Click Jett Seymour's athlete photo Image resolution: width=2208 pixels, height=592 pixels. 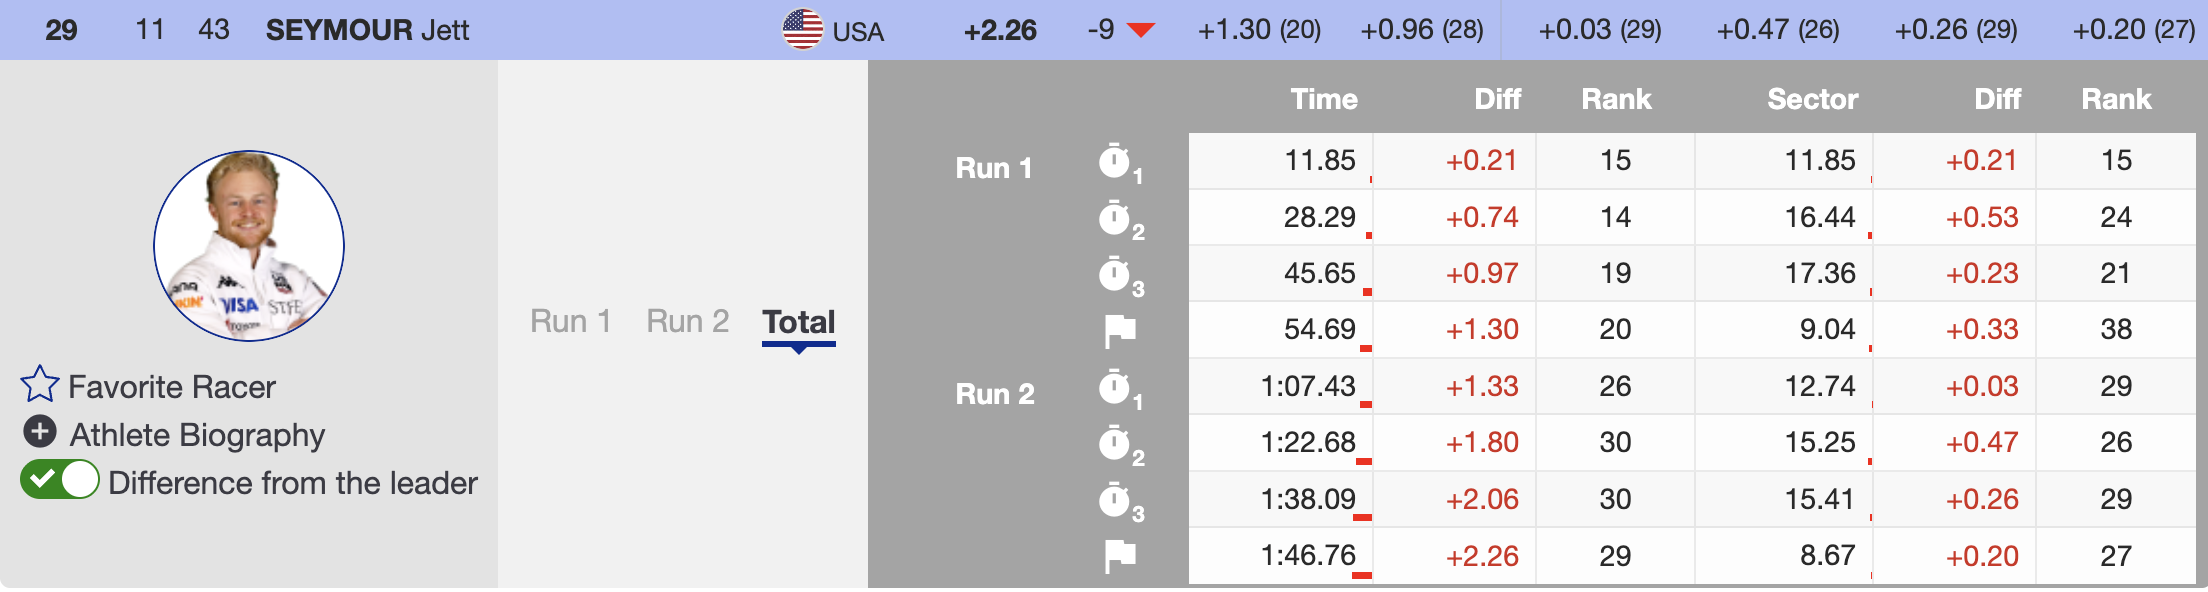(249, 246)
